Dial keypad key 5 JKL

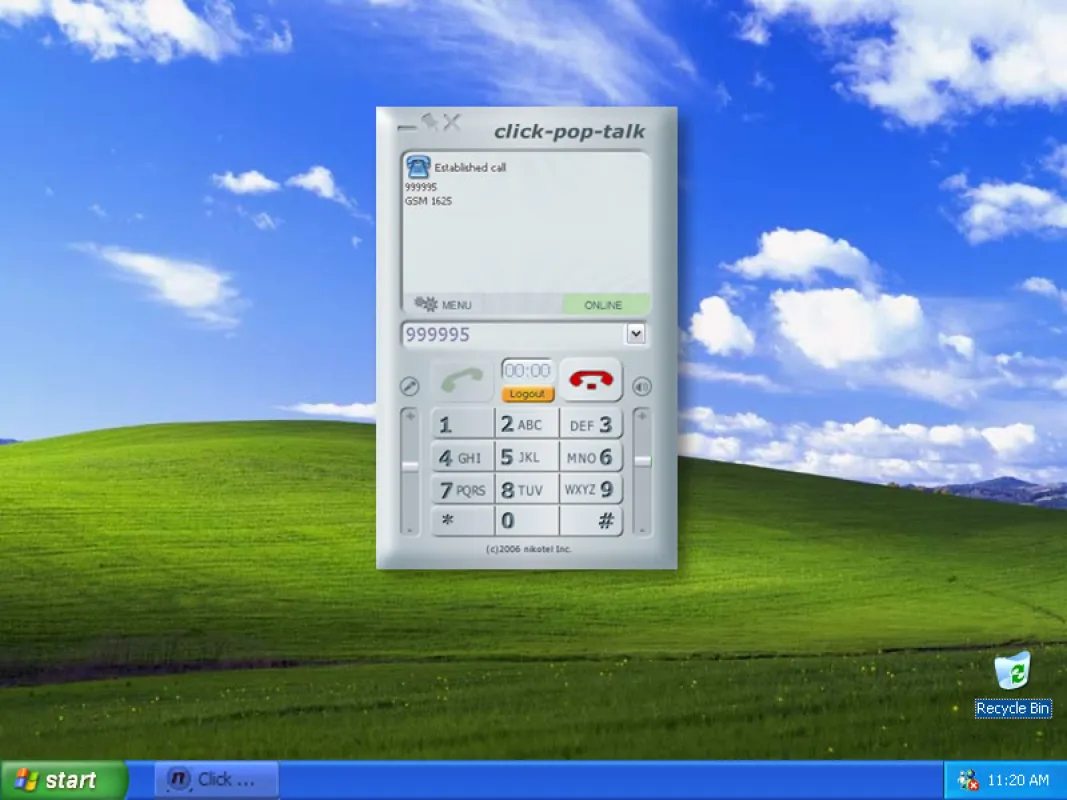pyautogui.click(x=527, y=457)
